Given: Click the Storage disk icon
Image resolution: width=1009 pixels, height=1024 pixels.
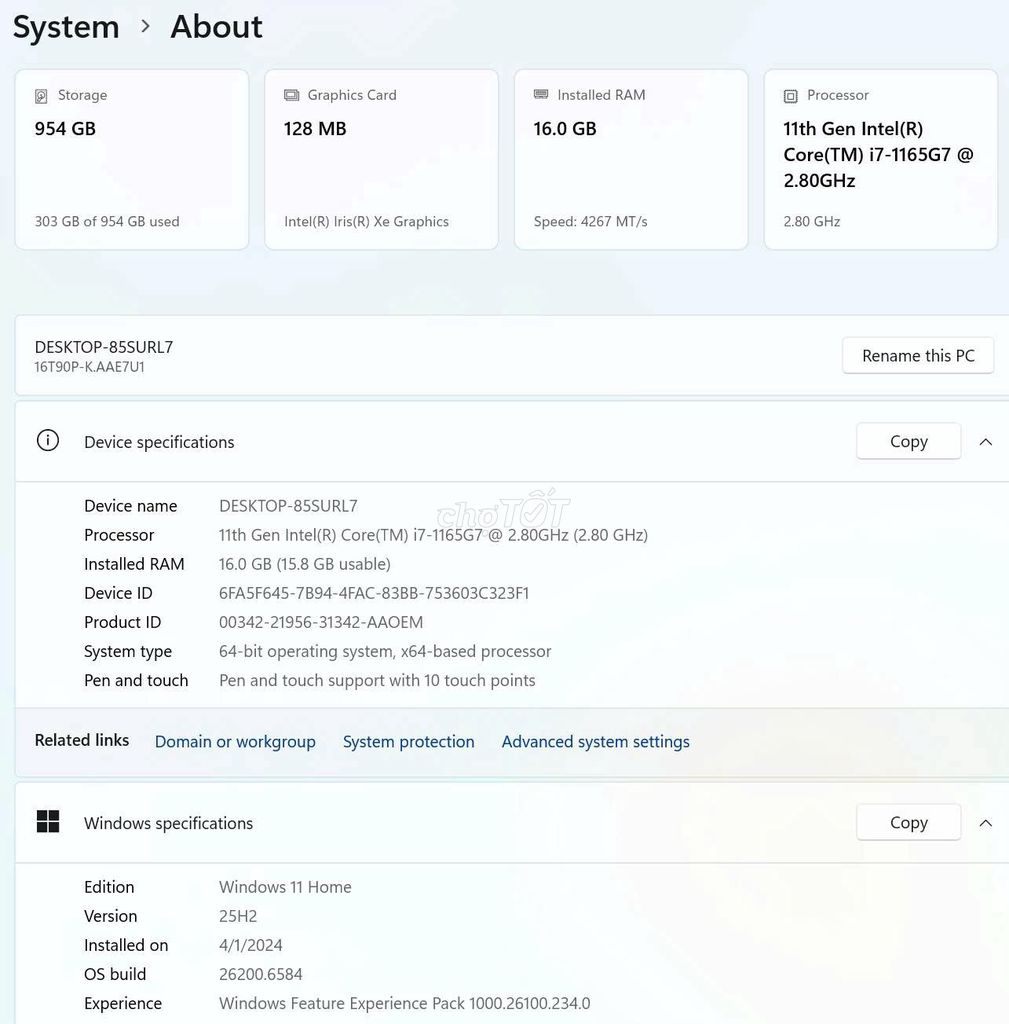Looking at the screenshot, I should click(41, 96).
